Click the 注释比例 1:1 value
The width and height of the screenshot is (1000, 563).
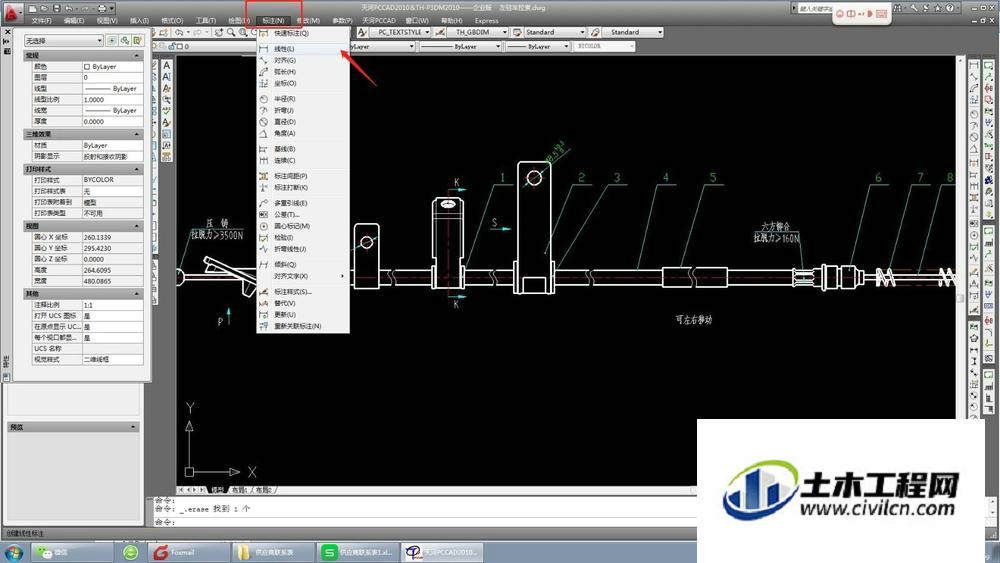point(112,305)
